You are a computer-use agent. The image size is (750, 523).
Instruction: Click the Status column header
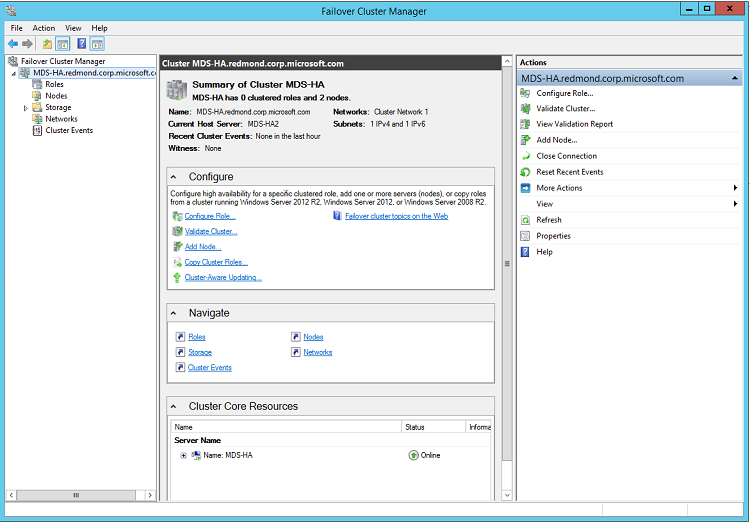point(433,427)
